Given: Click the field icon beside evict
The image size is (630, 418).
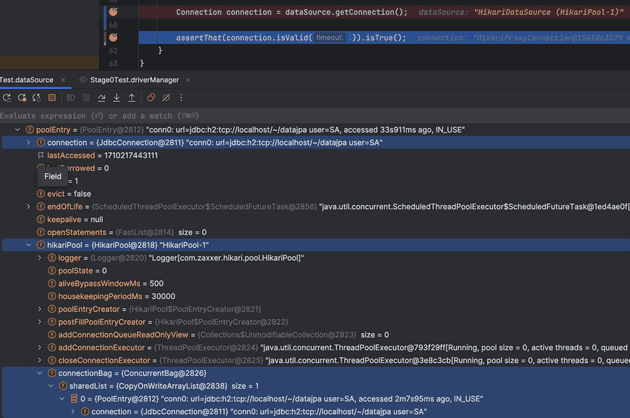Looking at the screenshot, I should pyautogui.click(x=41, y=194).
